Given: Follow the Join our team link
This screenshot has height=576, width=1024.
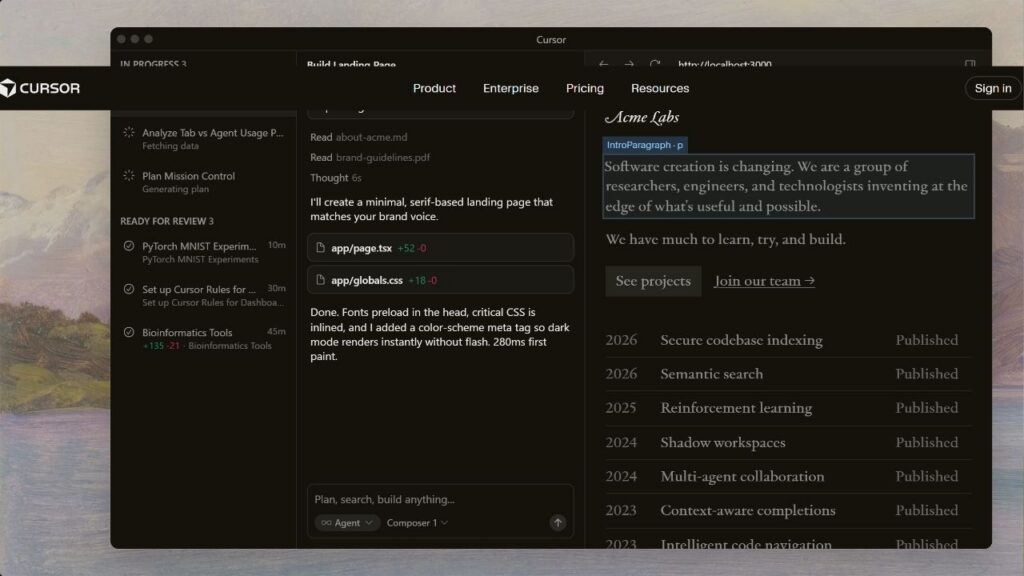Looking at the screenshot, I should 763,281.
